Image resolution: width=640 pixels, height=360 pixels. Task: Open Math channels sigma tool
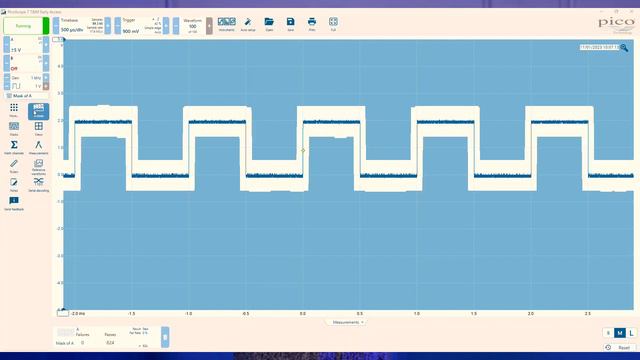coord(14,147)
